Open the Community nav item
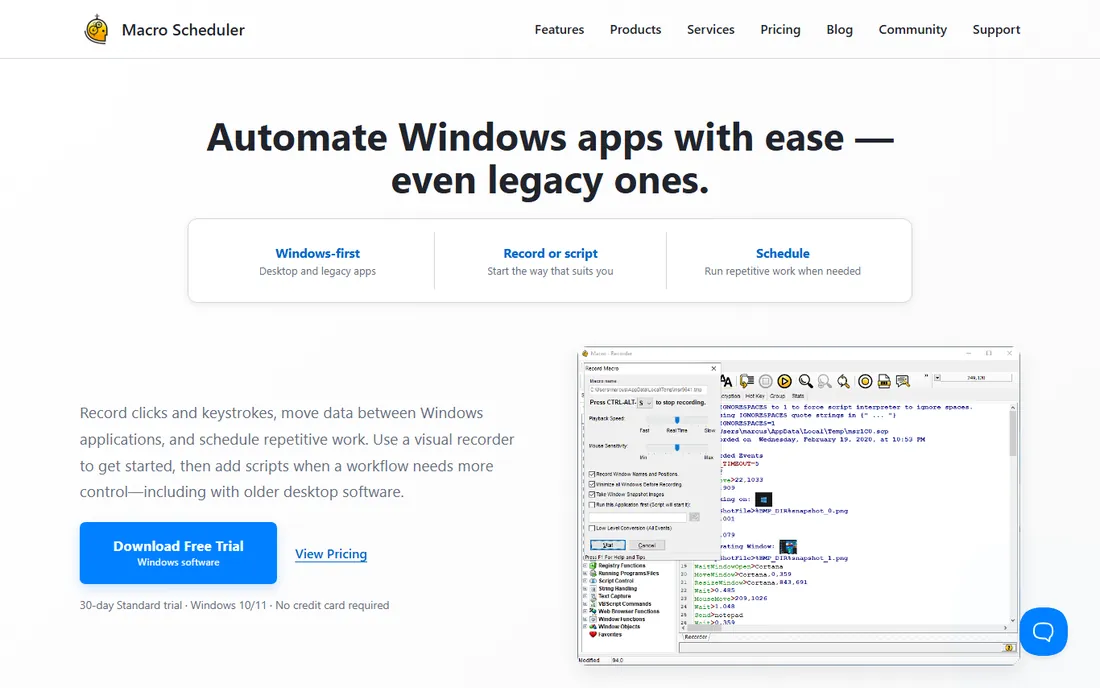 [x=913, y=29]
